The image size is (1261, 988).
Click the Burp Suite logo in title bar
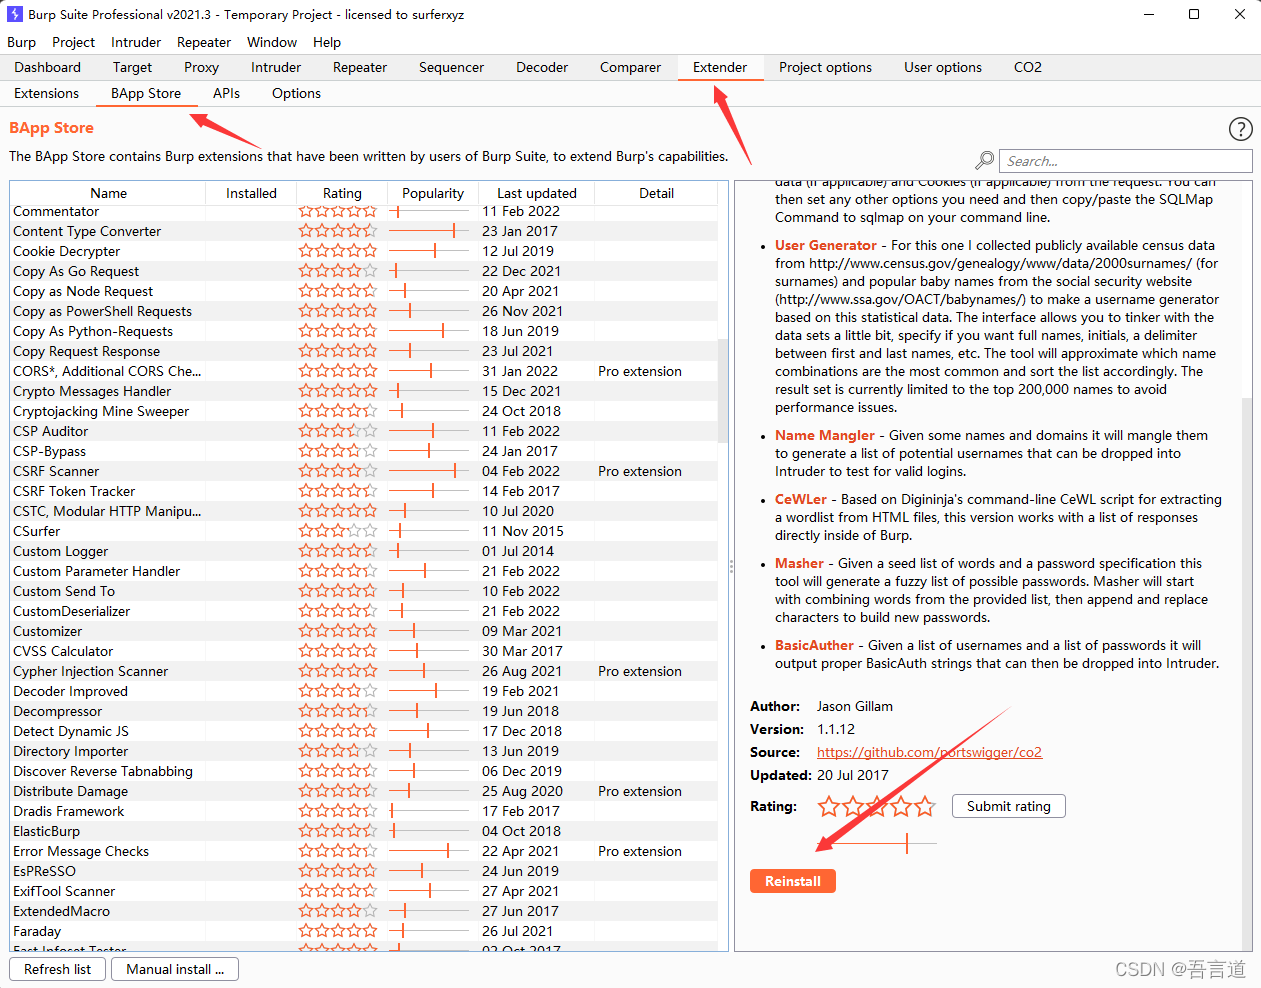tap(15, 14)
